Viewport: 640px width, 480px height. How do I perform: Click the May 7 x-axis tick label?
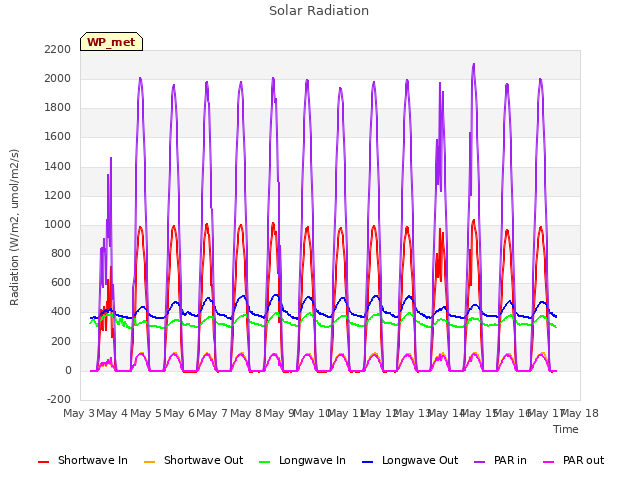212,413
